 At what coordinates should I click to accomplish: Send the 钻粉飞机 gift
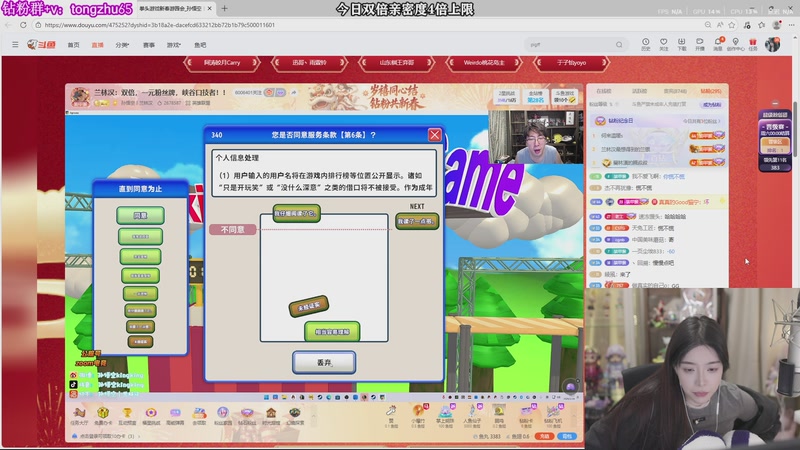pyautogui.click(x=553, y=415)
